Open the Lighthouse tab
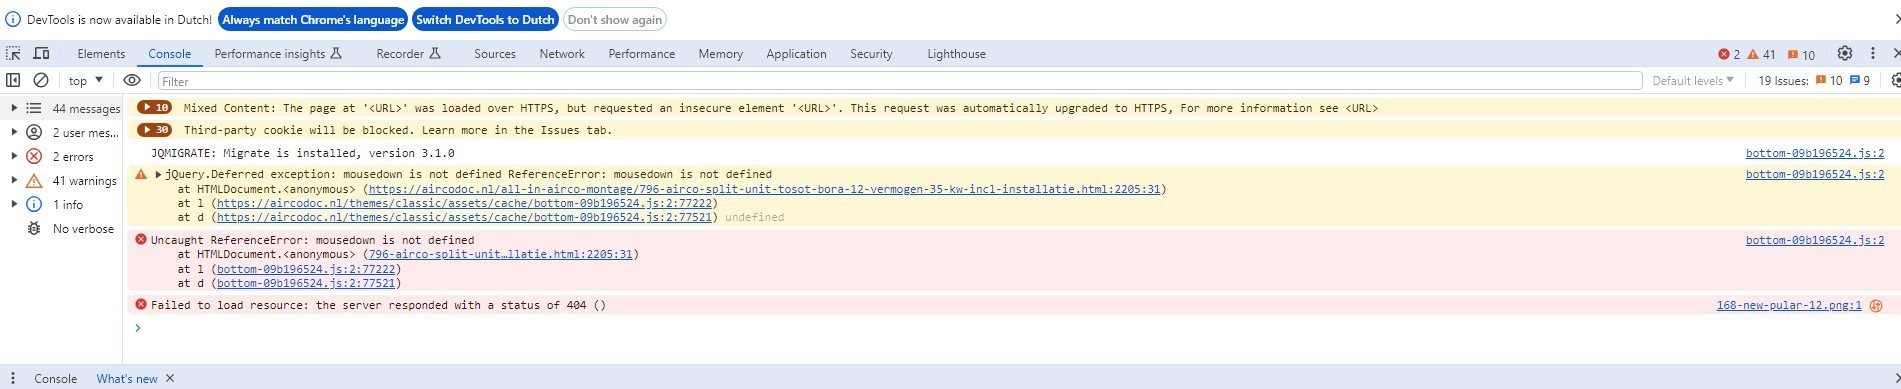Viewport: 1901px width, 389px height. click(x=956, y=54)
